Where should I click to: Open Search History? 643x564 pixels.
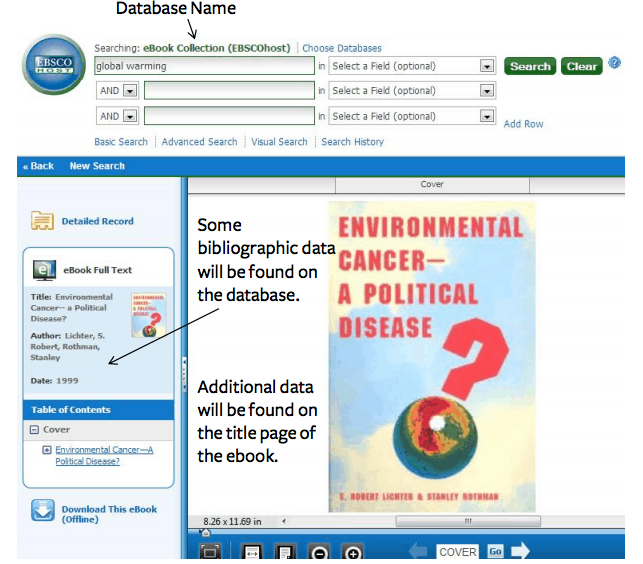click(353, 142)
